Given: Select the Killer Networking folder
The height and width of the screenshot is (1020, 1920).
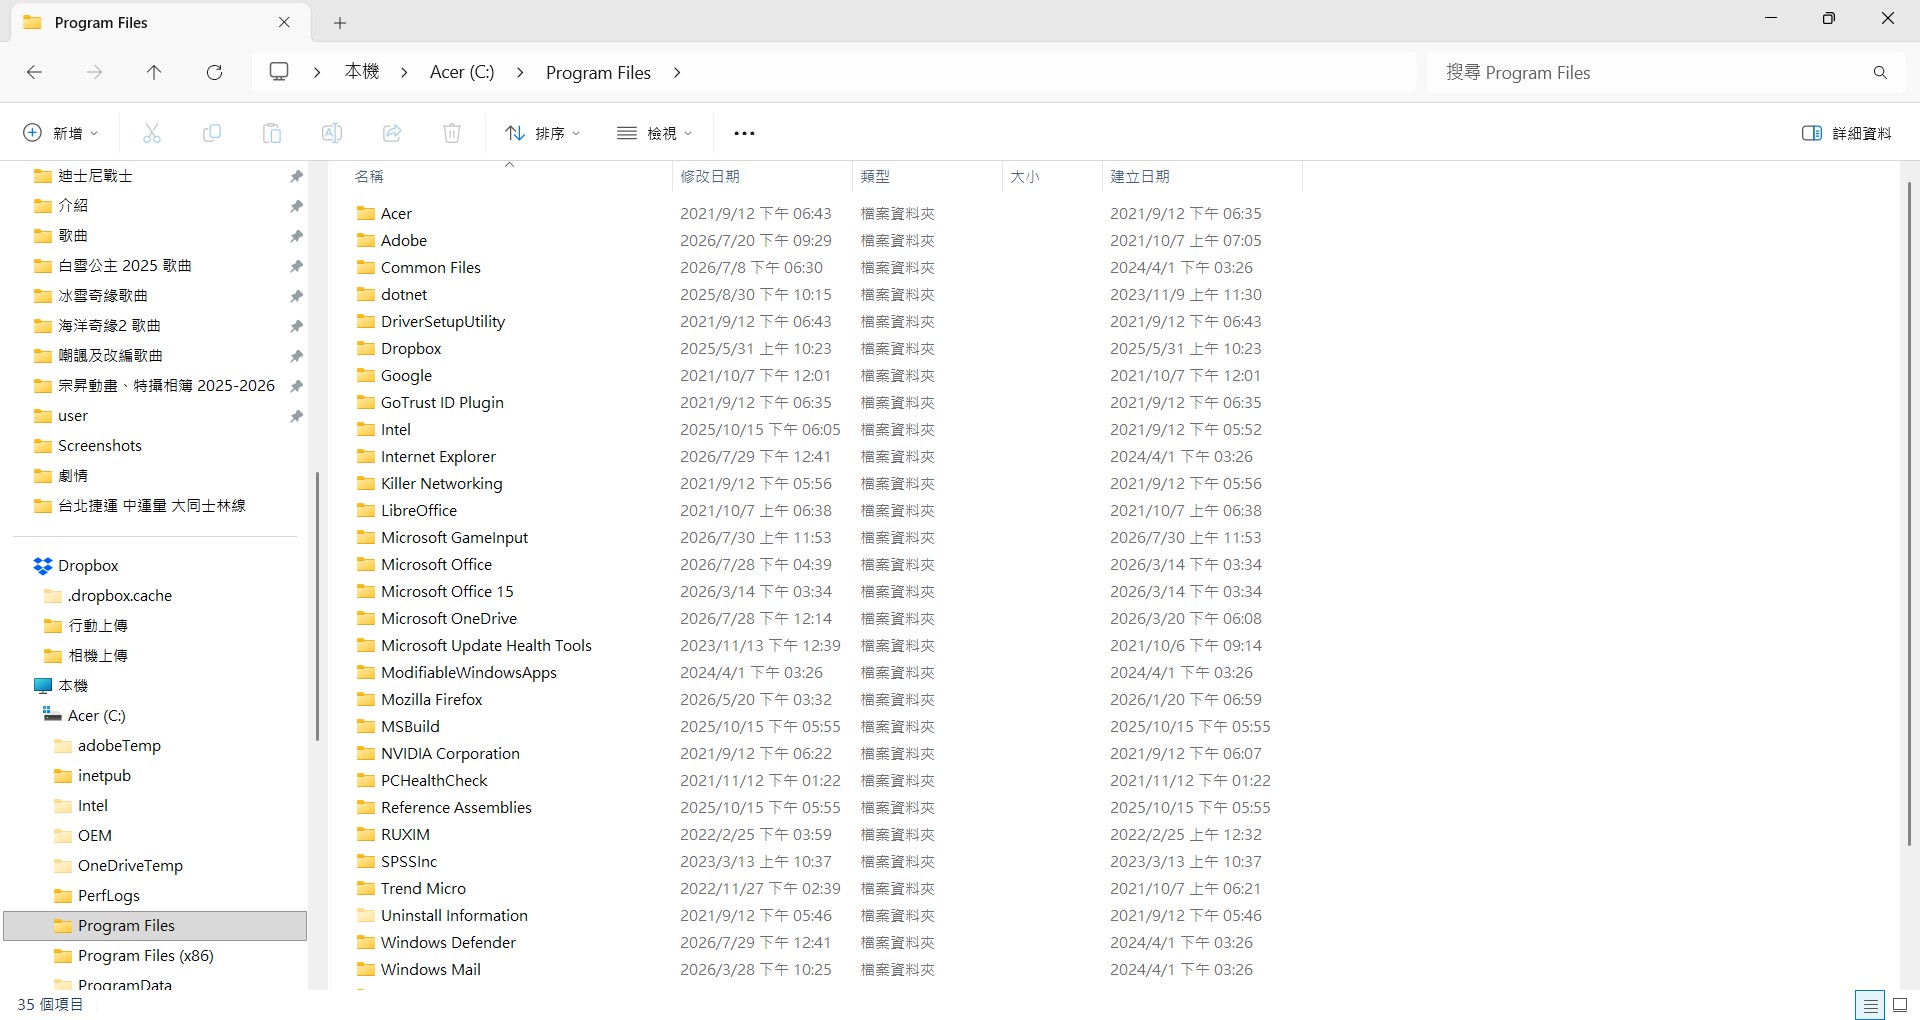Looking at the screenshot, I should point(441,483).
